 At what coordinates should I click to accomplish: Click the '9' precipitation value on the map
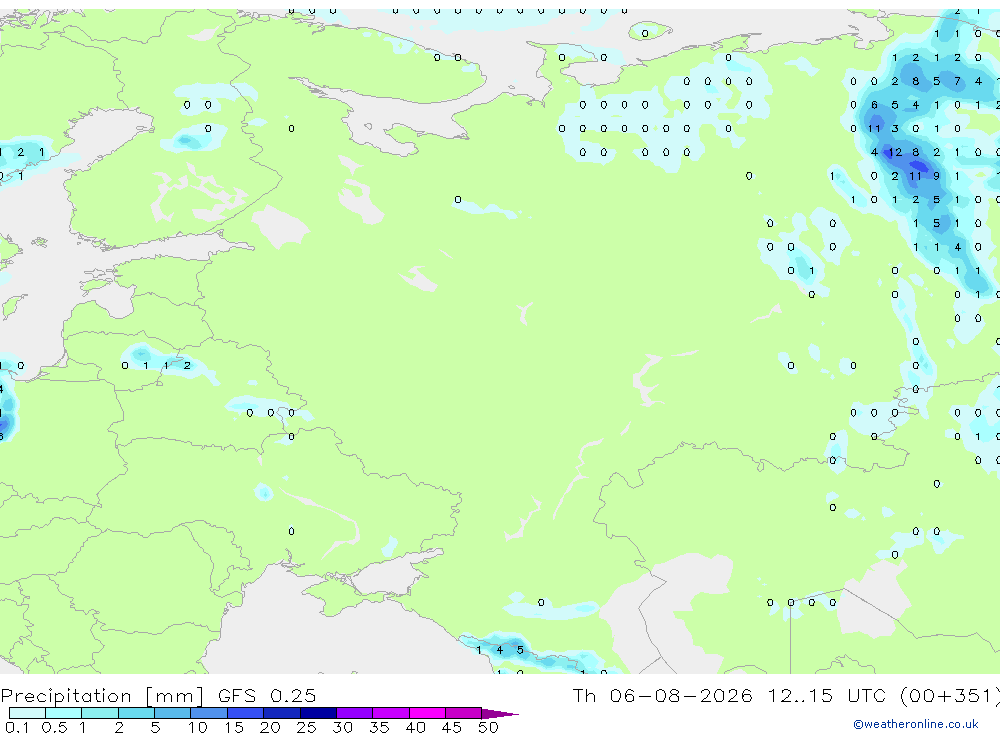coord(936,175)
